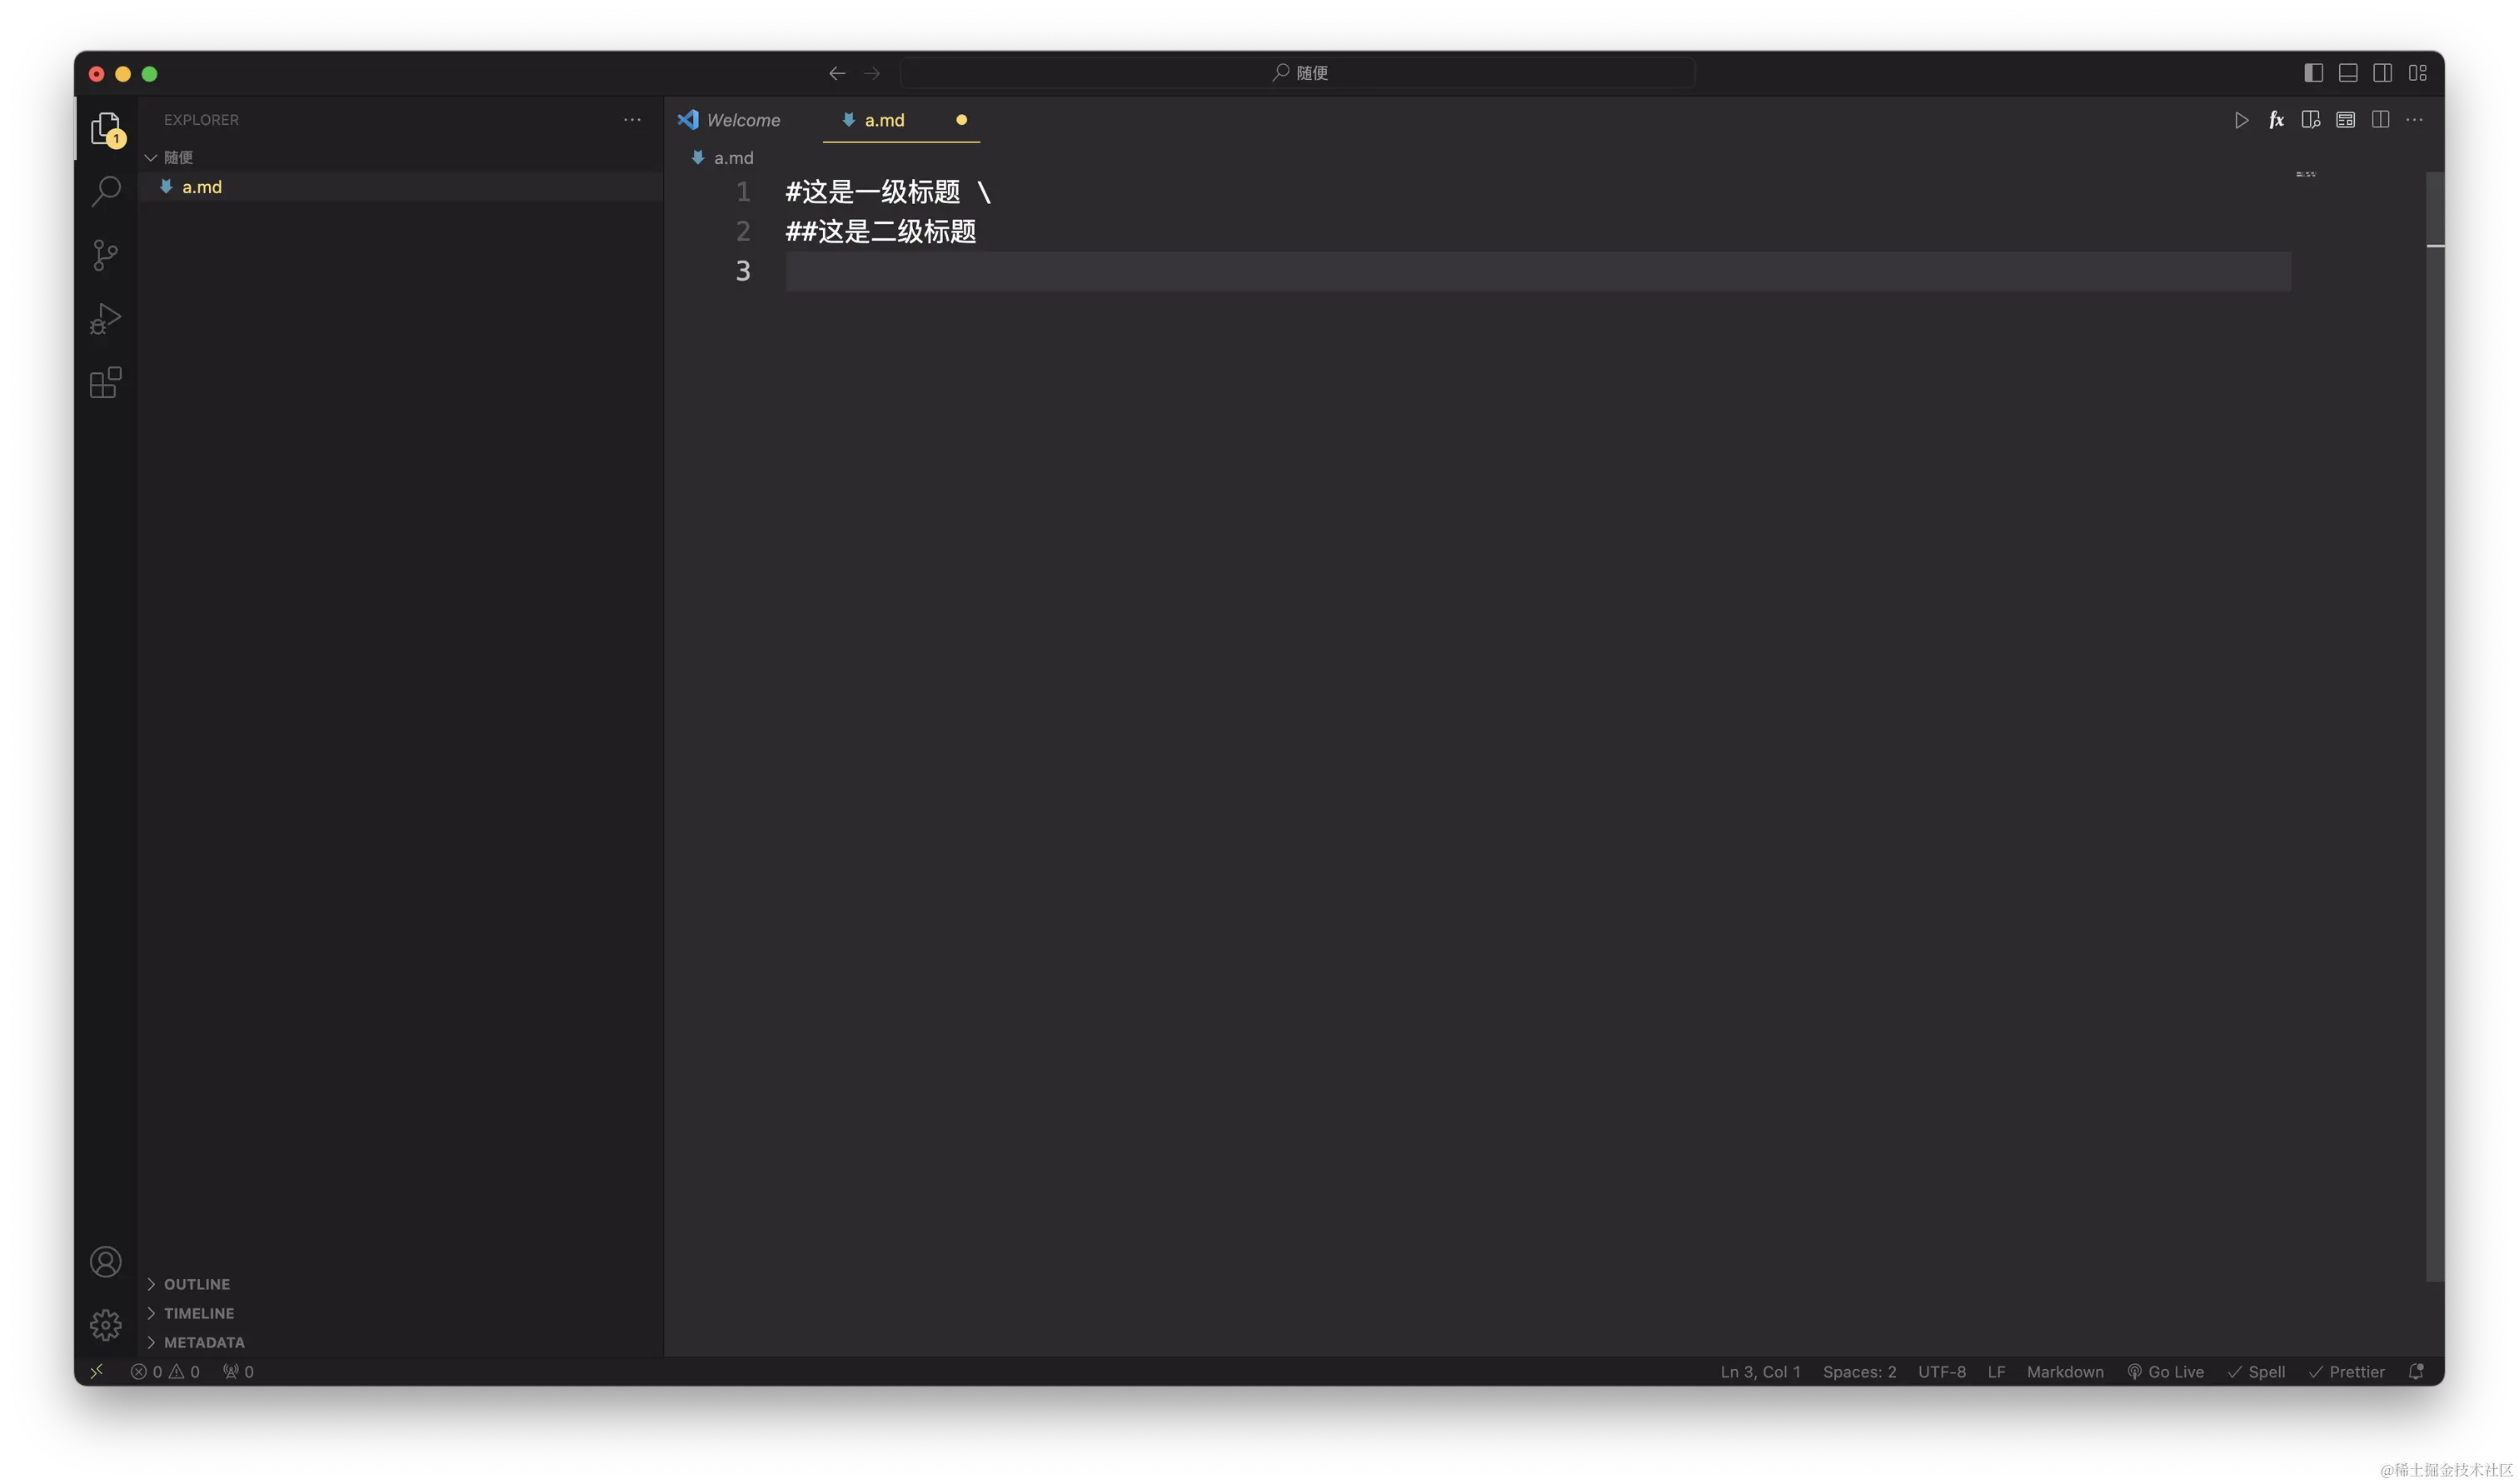The width and height of the screenshot is (2519, 1484).
Task: Open the Manage gear menu
Action: (105, 1326)
